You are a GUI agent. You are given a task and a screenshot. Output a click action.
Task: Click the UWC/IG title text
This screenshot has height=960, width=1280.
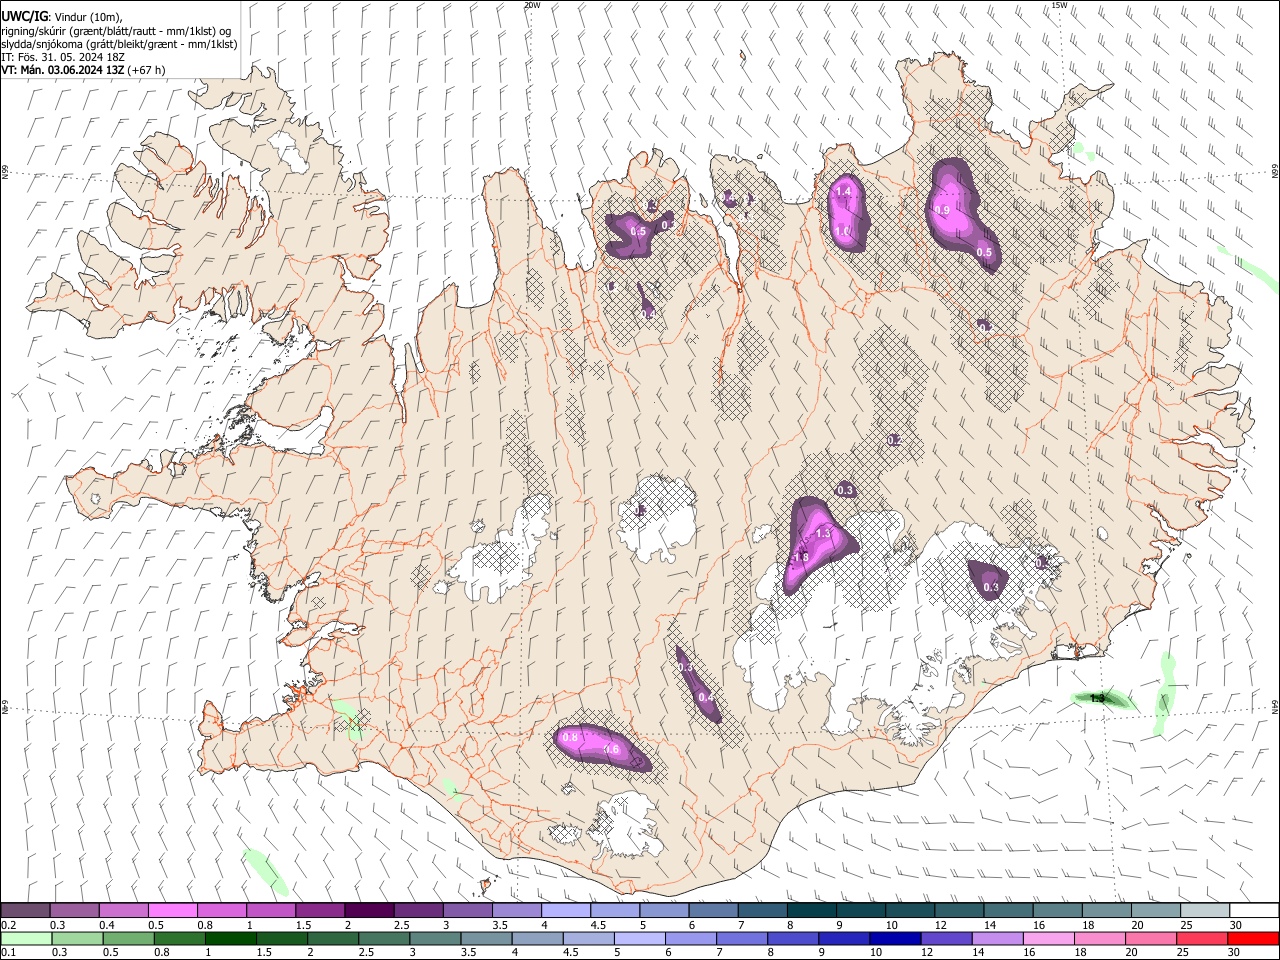[x=23, y=16]
